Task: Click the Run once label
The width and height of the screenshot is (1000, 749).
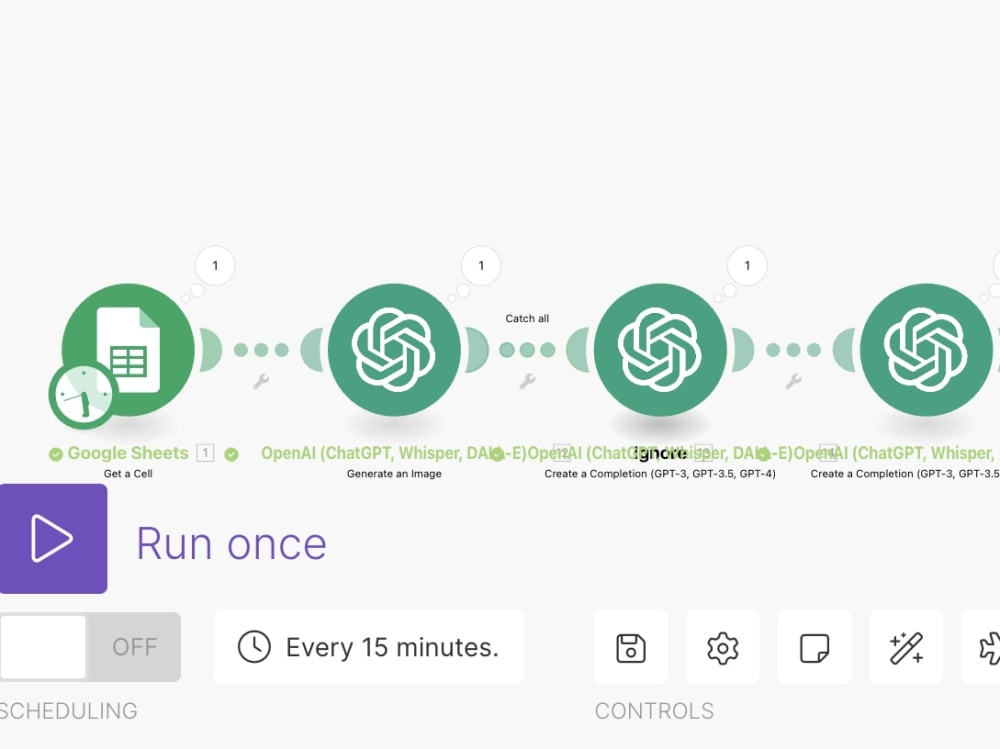Action: (232, 544)
